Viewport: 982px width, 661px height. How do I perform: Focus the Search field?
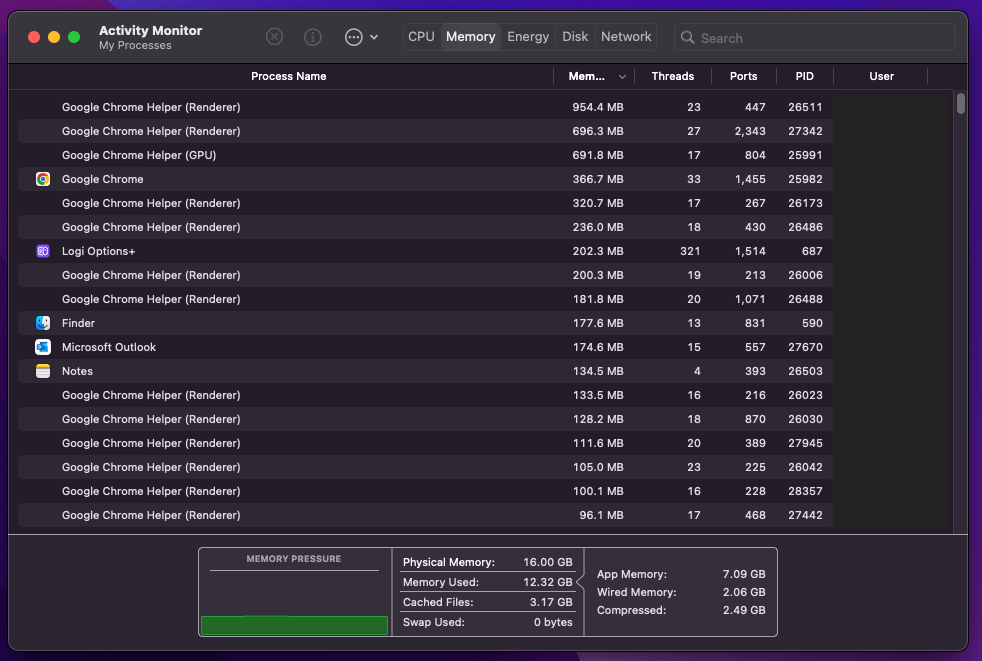tap(815, 38)
